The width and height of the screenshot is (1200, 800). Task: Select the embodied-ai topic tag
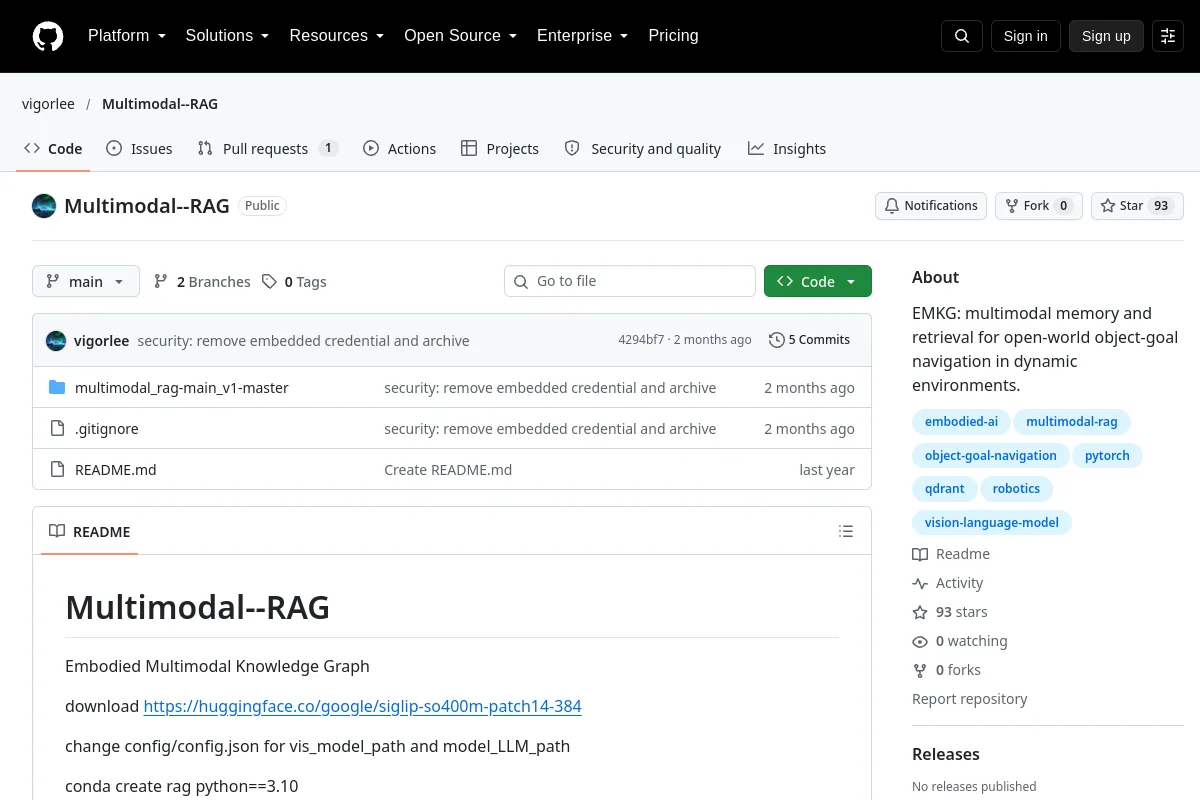point(961,422)
